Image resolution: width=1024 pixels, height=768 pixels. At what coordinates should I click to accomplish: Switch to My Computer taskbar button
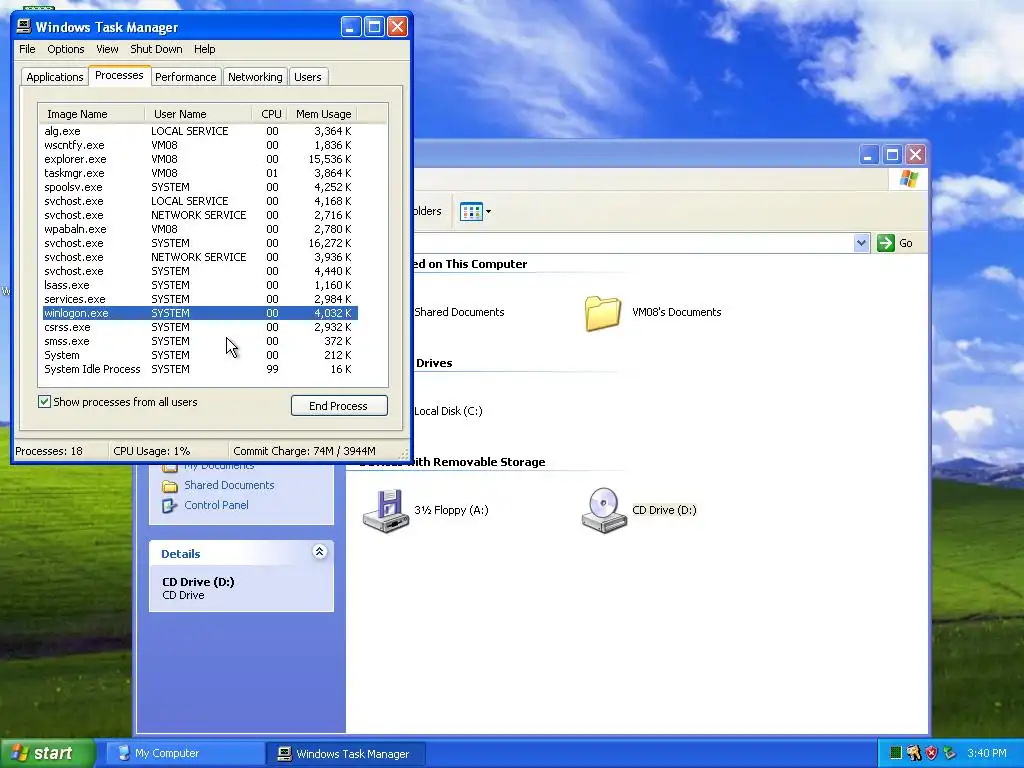(185, 753)
